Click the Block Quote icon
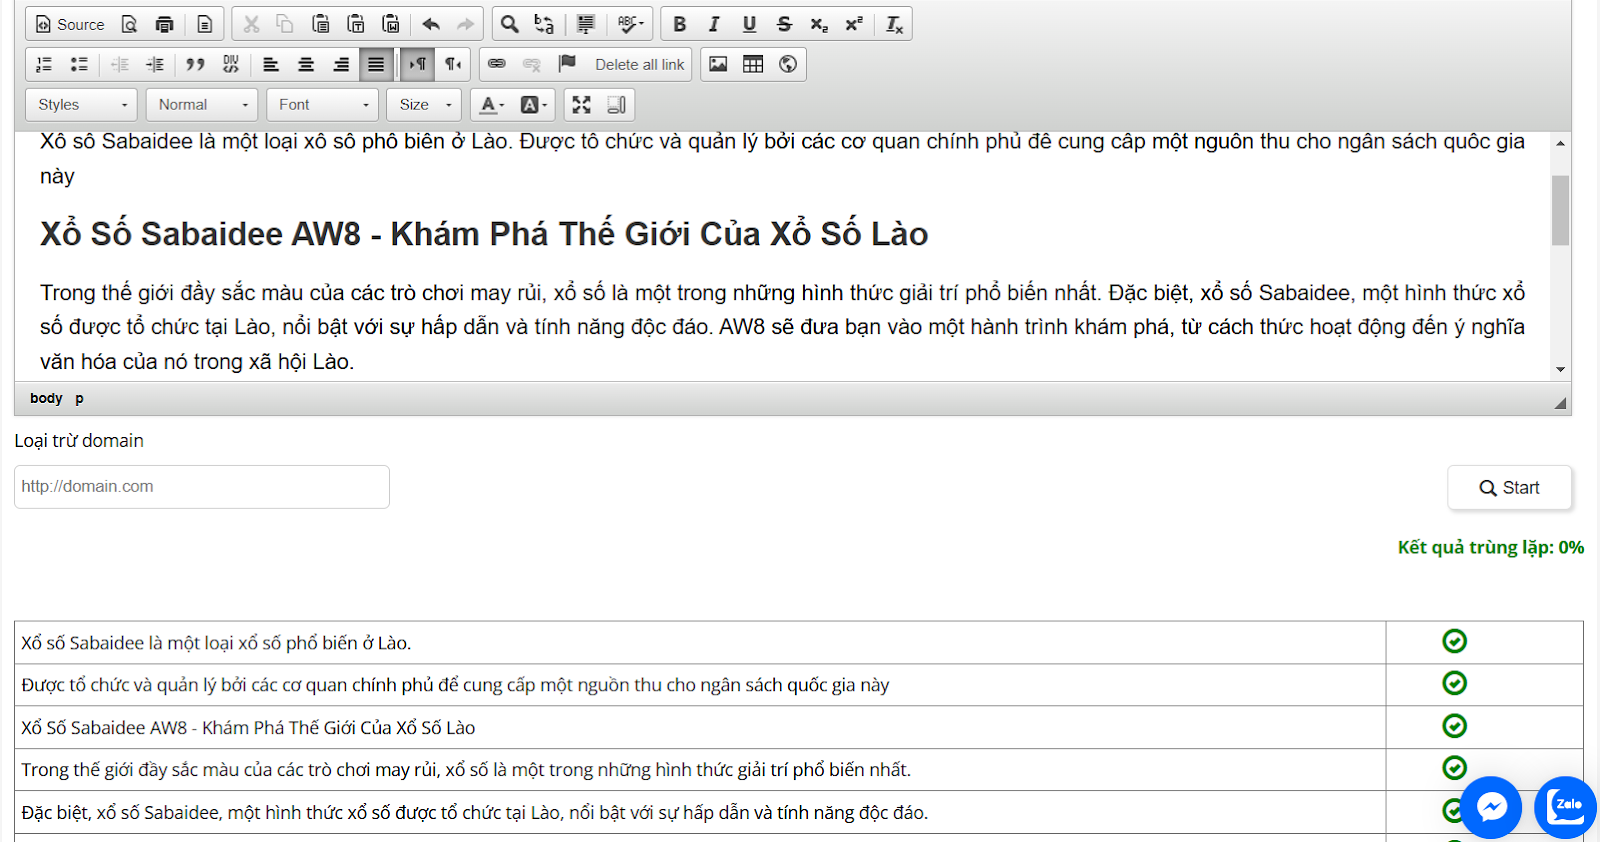This screenshot has width=1600, height=842. click(196, 64)
